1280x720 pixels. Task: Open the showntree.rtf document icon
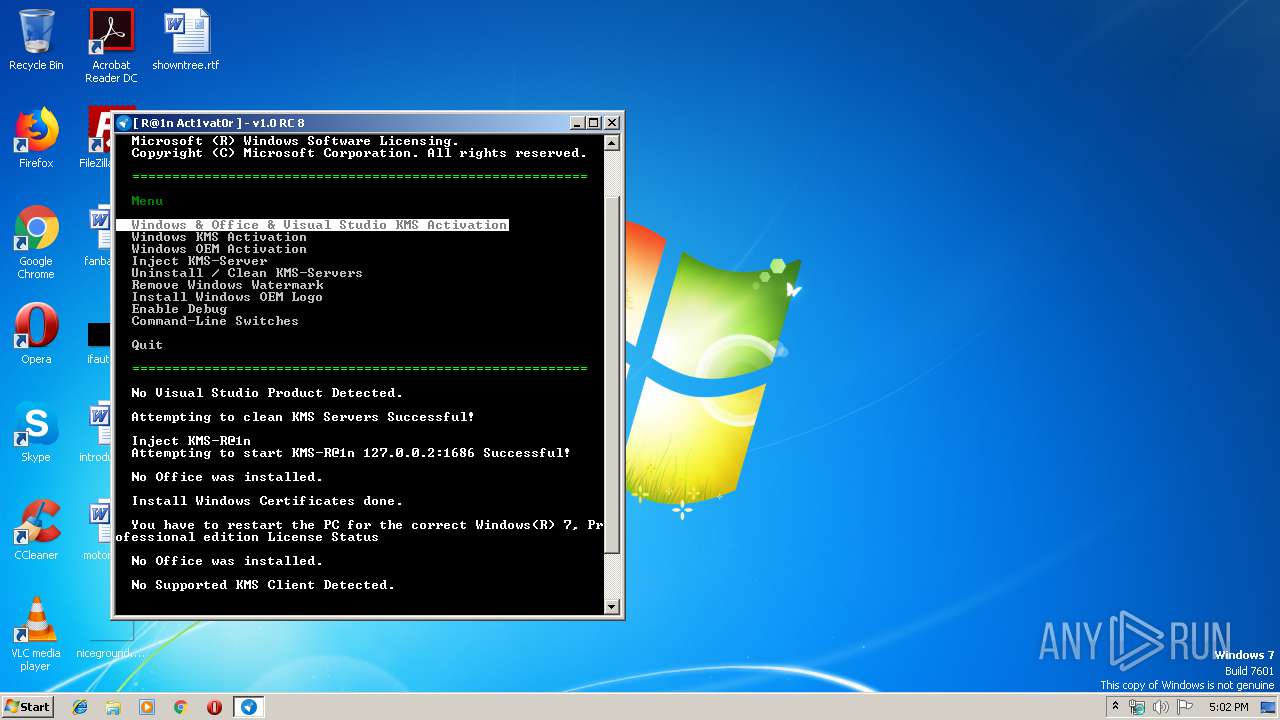point(186,40)
